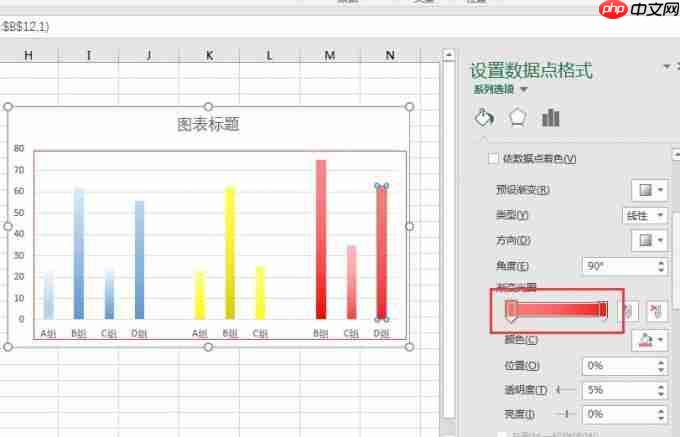This screenshot has width=680, height=437.
Task: Click the 颜色 fill color bucket icon
Action: (x=645, y=340)
